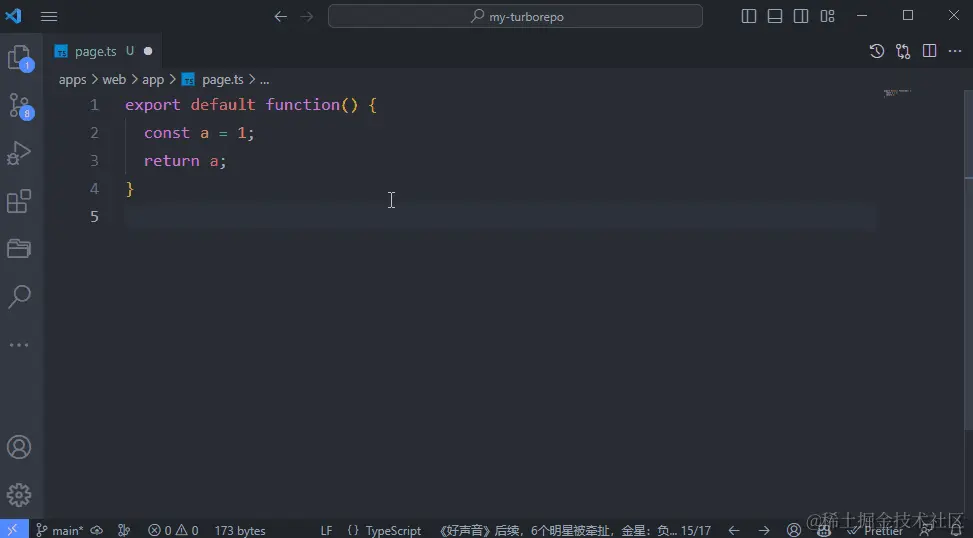Click the remote window indicator in status bar

(14, 530)
